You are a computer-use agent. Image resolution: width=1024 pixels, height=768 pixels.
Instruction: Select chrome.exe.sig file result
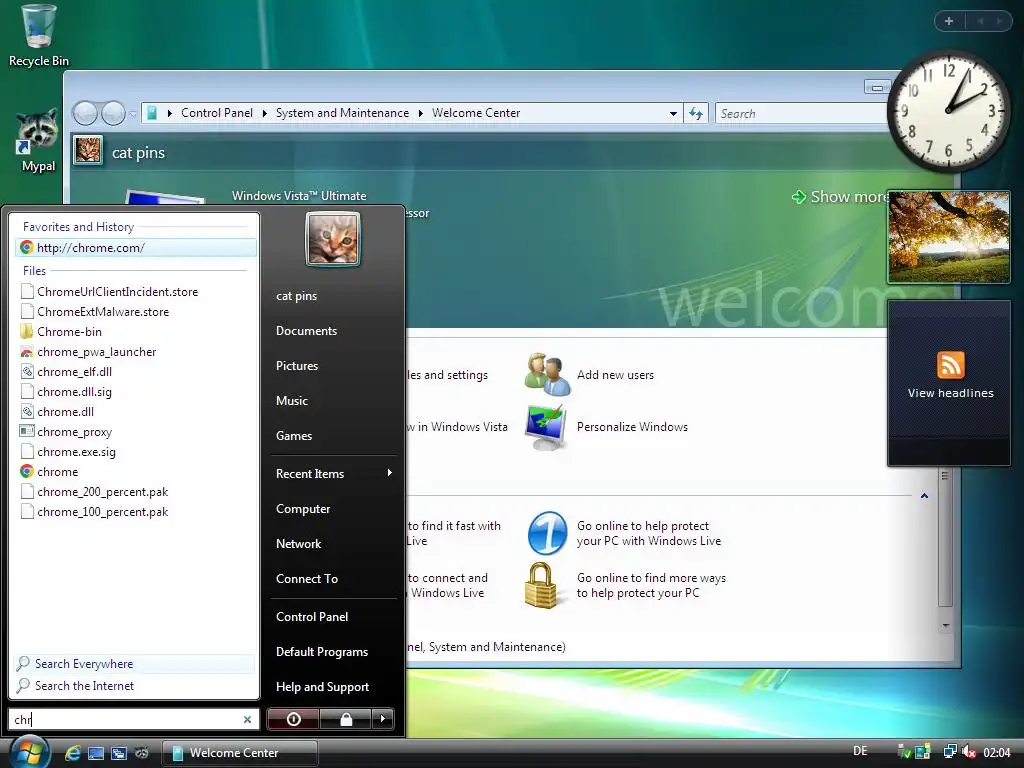pyautogui.click(x=76, y=452)
